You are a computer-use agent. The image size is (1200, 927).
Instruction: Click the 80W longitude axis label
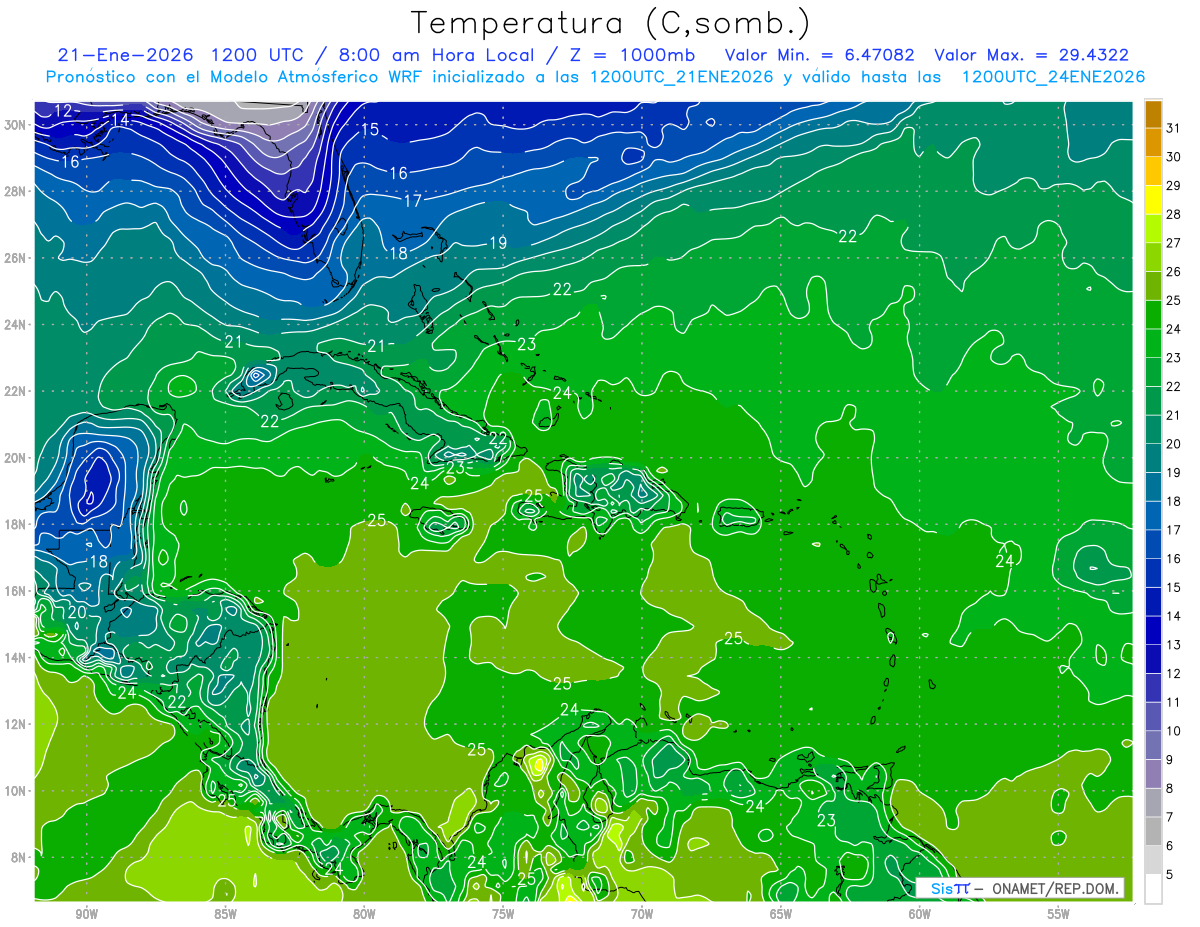[364, 915]
